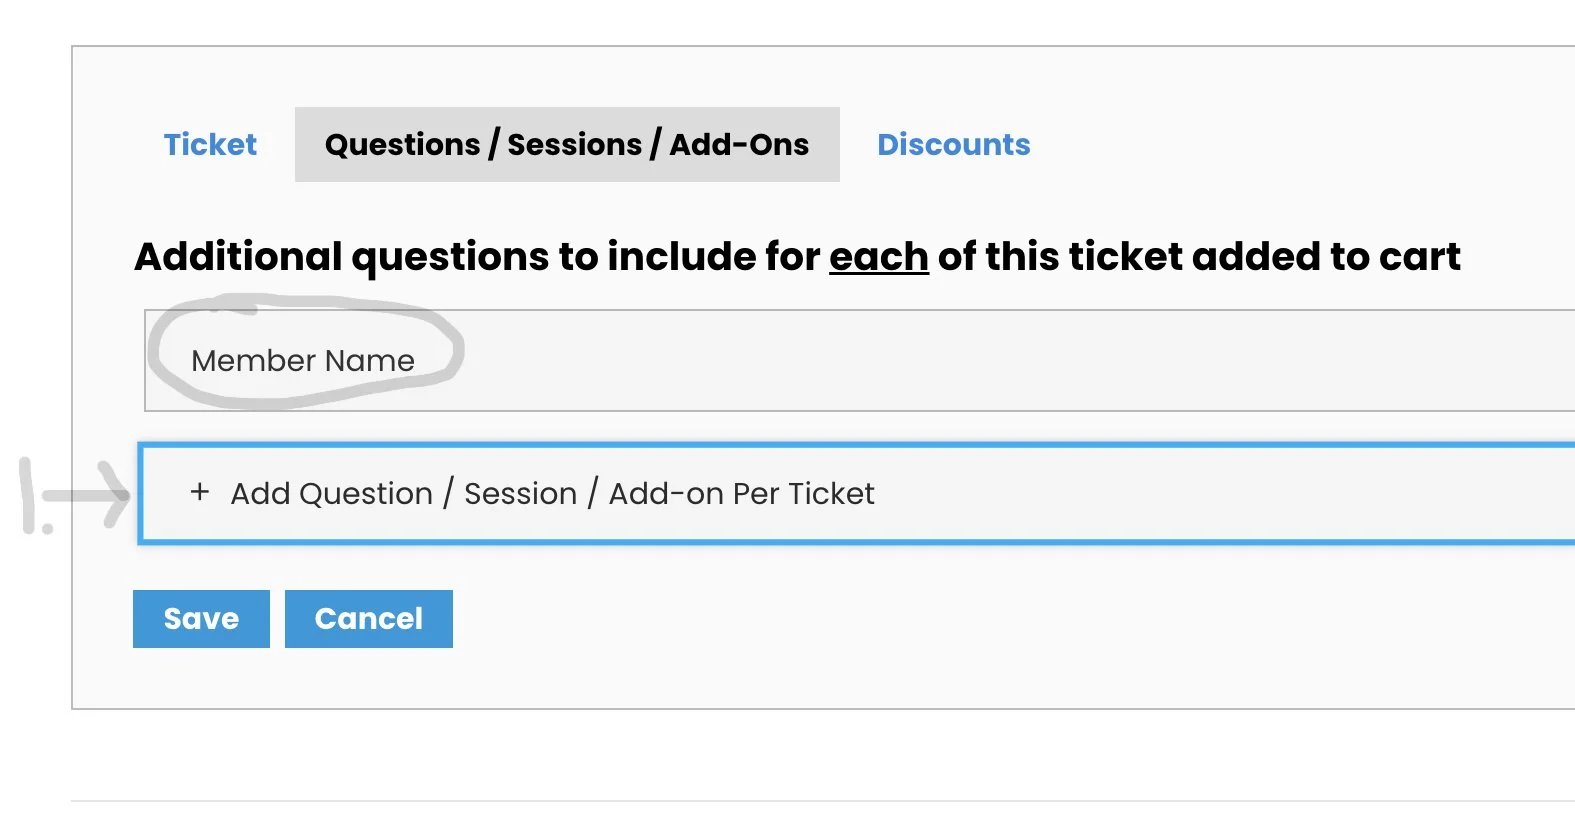Click the "Add-Ons" text in the active tab
The image size is (1575, 837).
tap(739, 145)
